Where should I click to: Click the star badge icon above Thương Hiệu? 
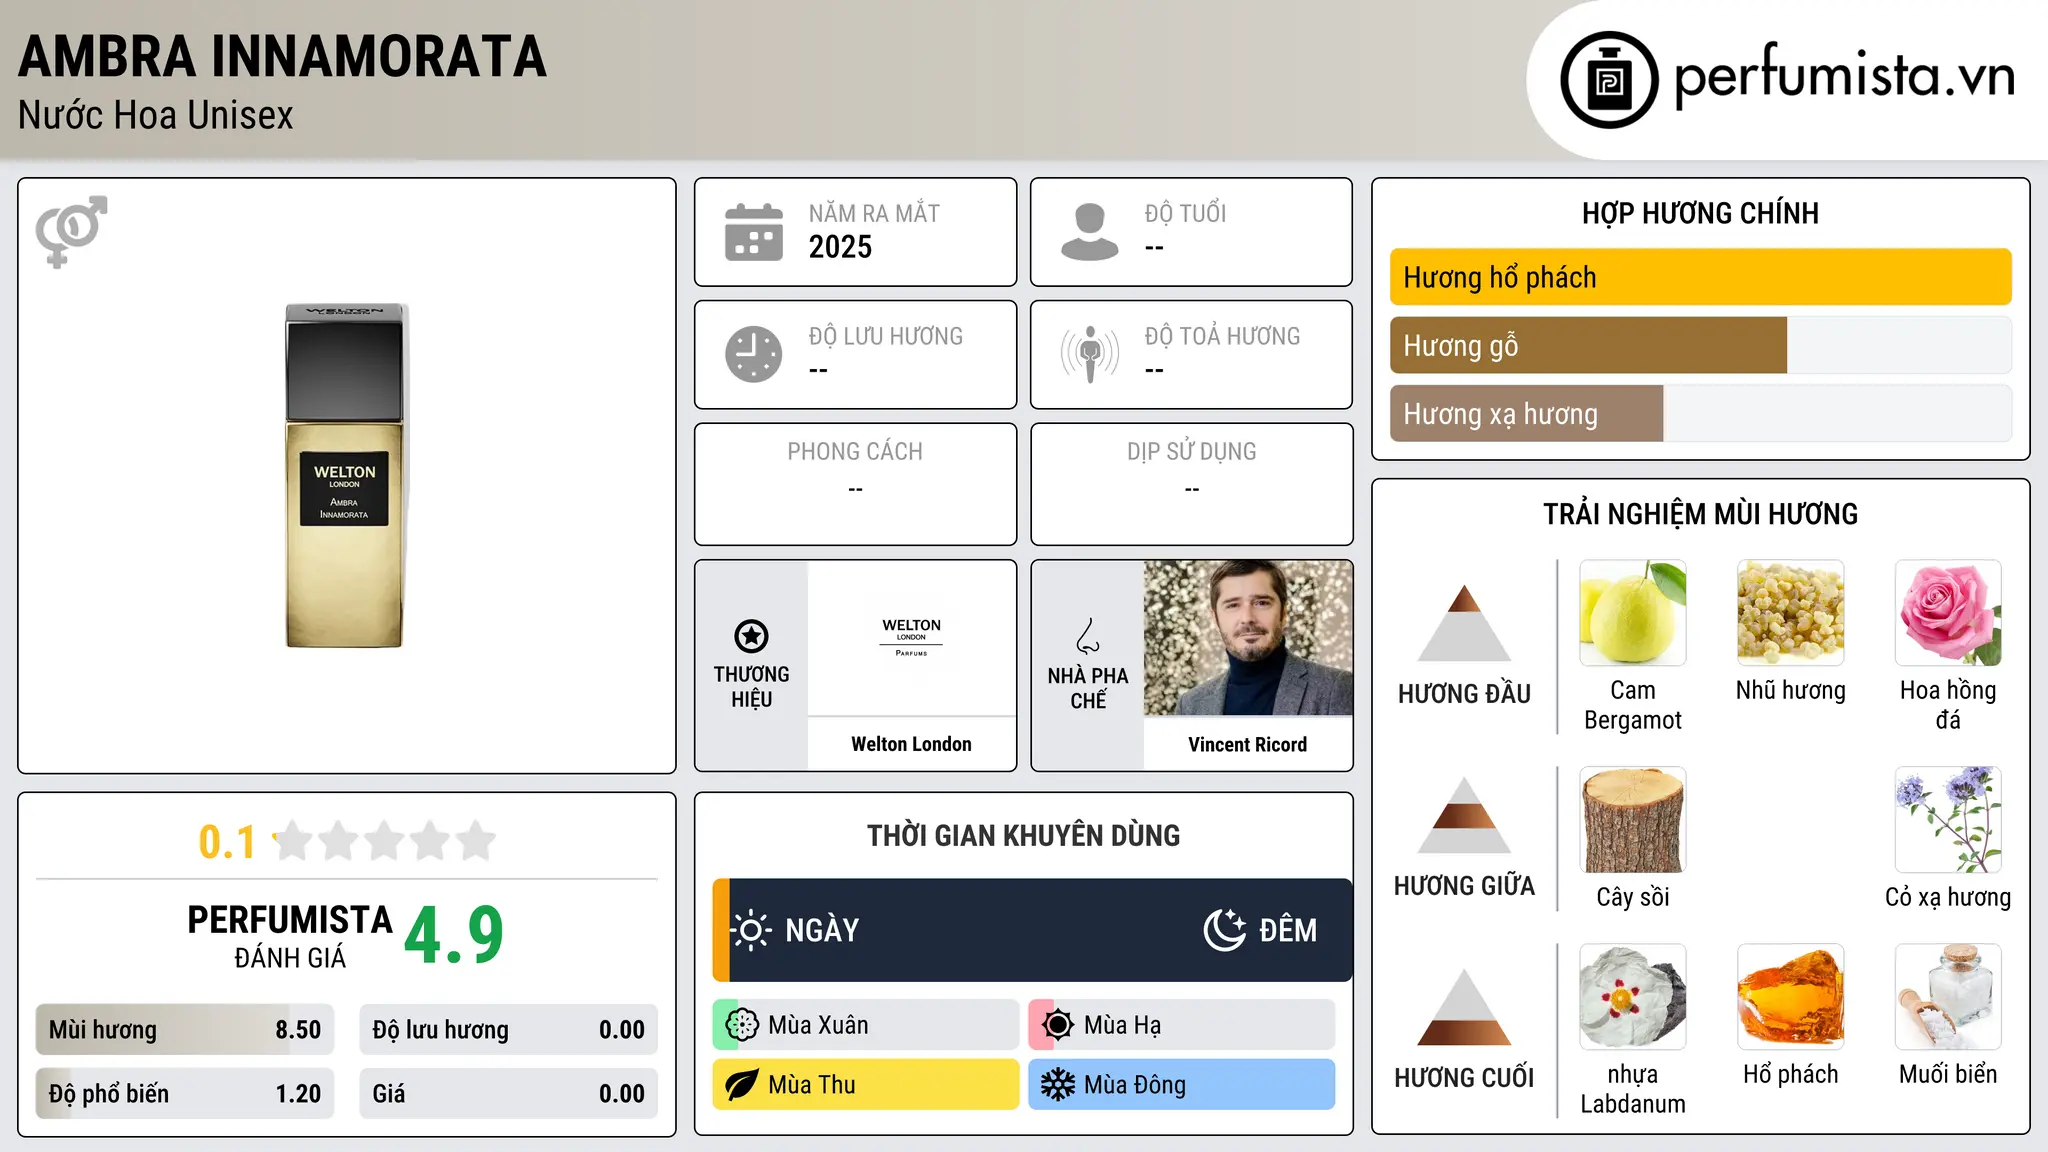(x=751, y=636)
